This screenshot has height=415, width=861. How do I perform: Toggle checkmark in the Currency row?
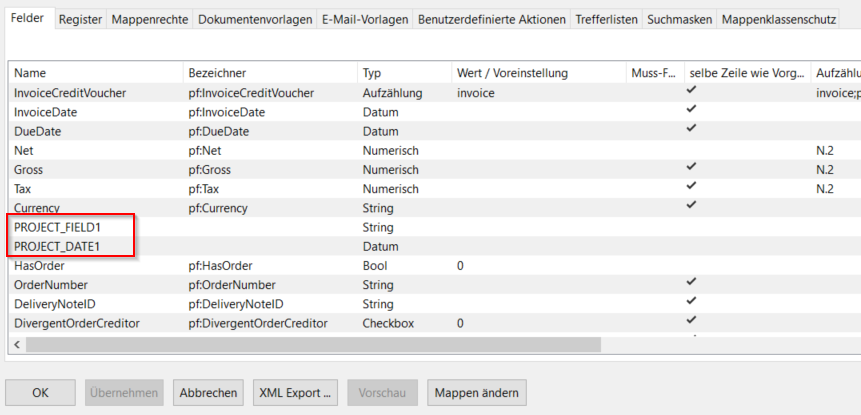pos(691,206)
